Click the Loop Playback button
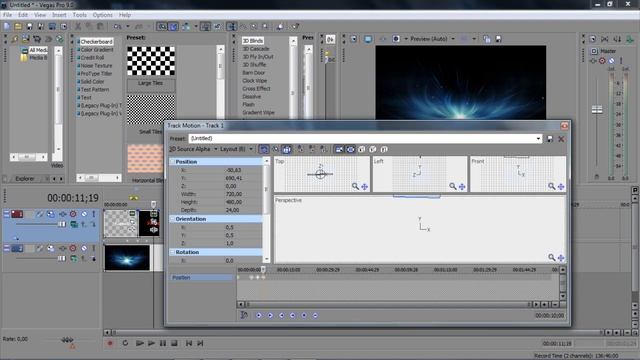 pyautogui.click(x=125, y=343)
